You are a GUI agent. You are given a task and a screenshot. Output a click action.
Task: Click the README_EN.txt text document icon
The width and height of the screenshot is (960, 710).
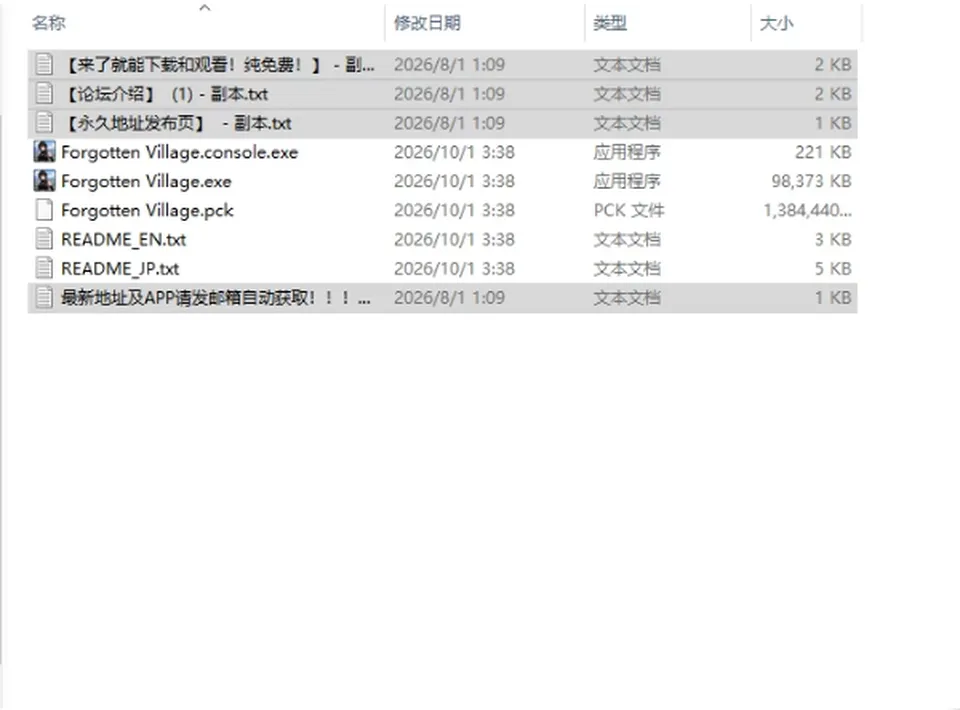point(44,239)
